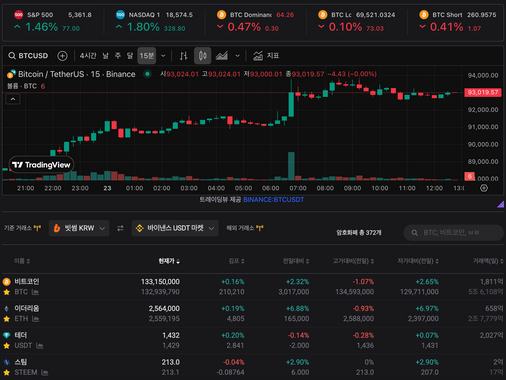Open the chart icon next to STEEM
Image resolution: width=506 pixels, height=380 pixels.
[x=45, y=372]
